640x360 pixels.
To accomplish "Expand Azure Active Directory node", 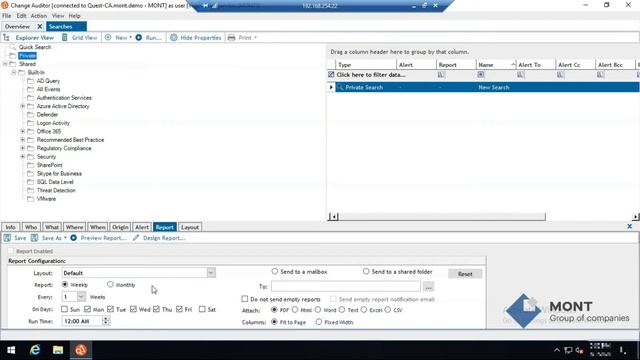I will click(23, 106).
